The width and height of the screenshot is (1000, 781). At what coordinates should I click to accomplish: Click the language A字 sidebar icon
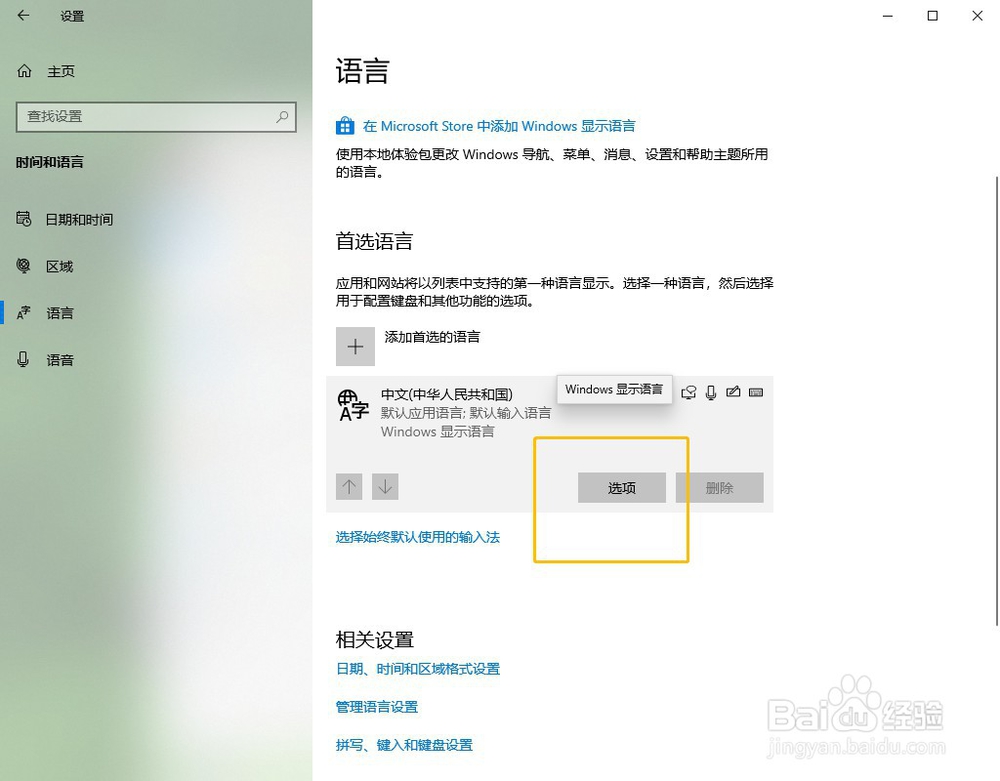(x=24, y=312)
